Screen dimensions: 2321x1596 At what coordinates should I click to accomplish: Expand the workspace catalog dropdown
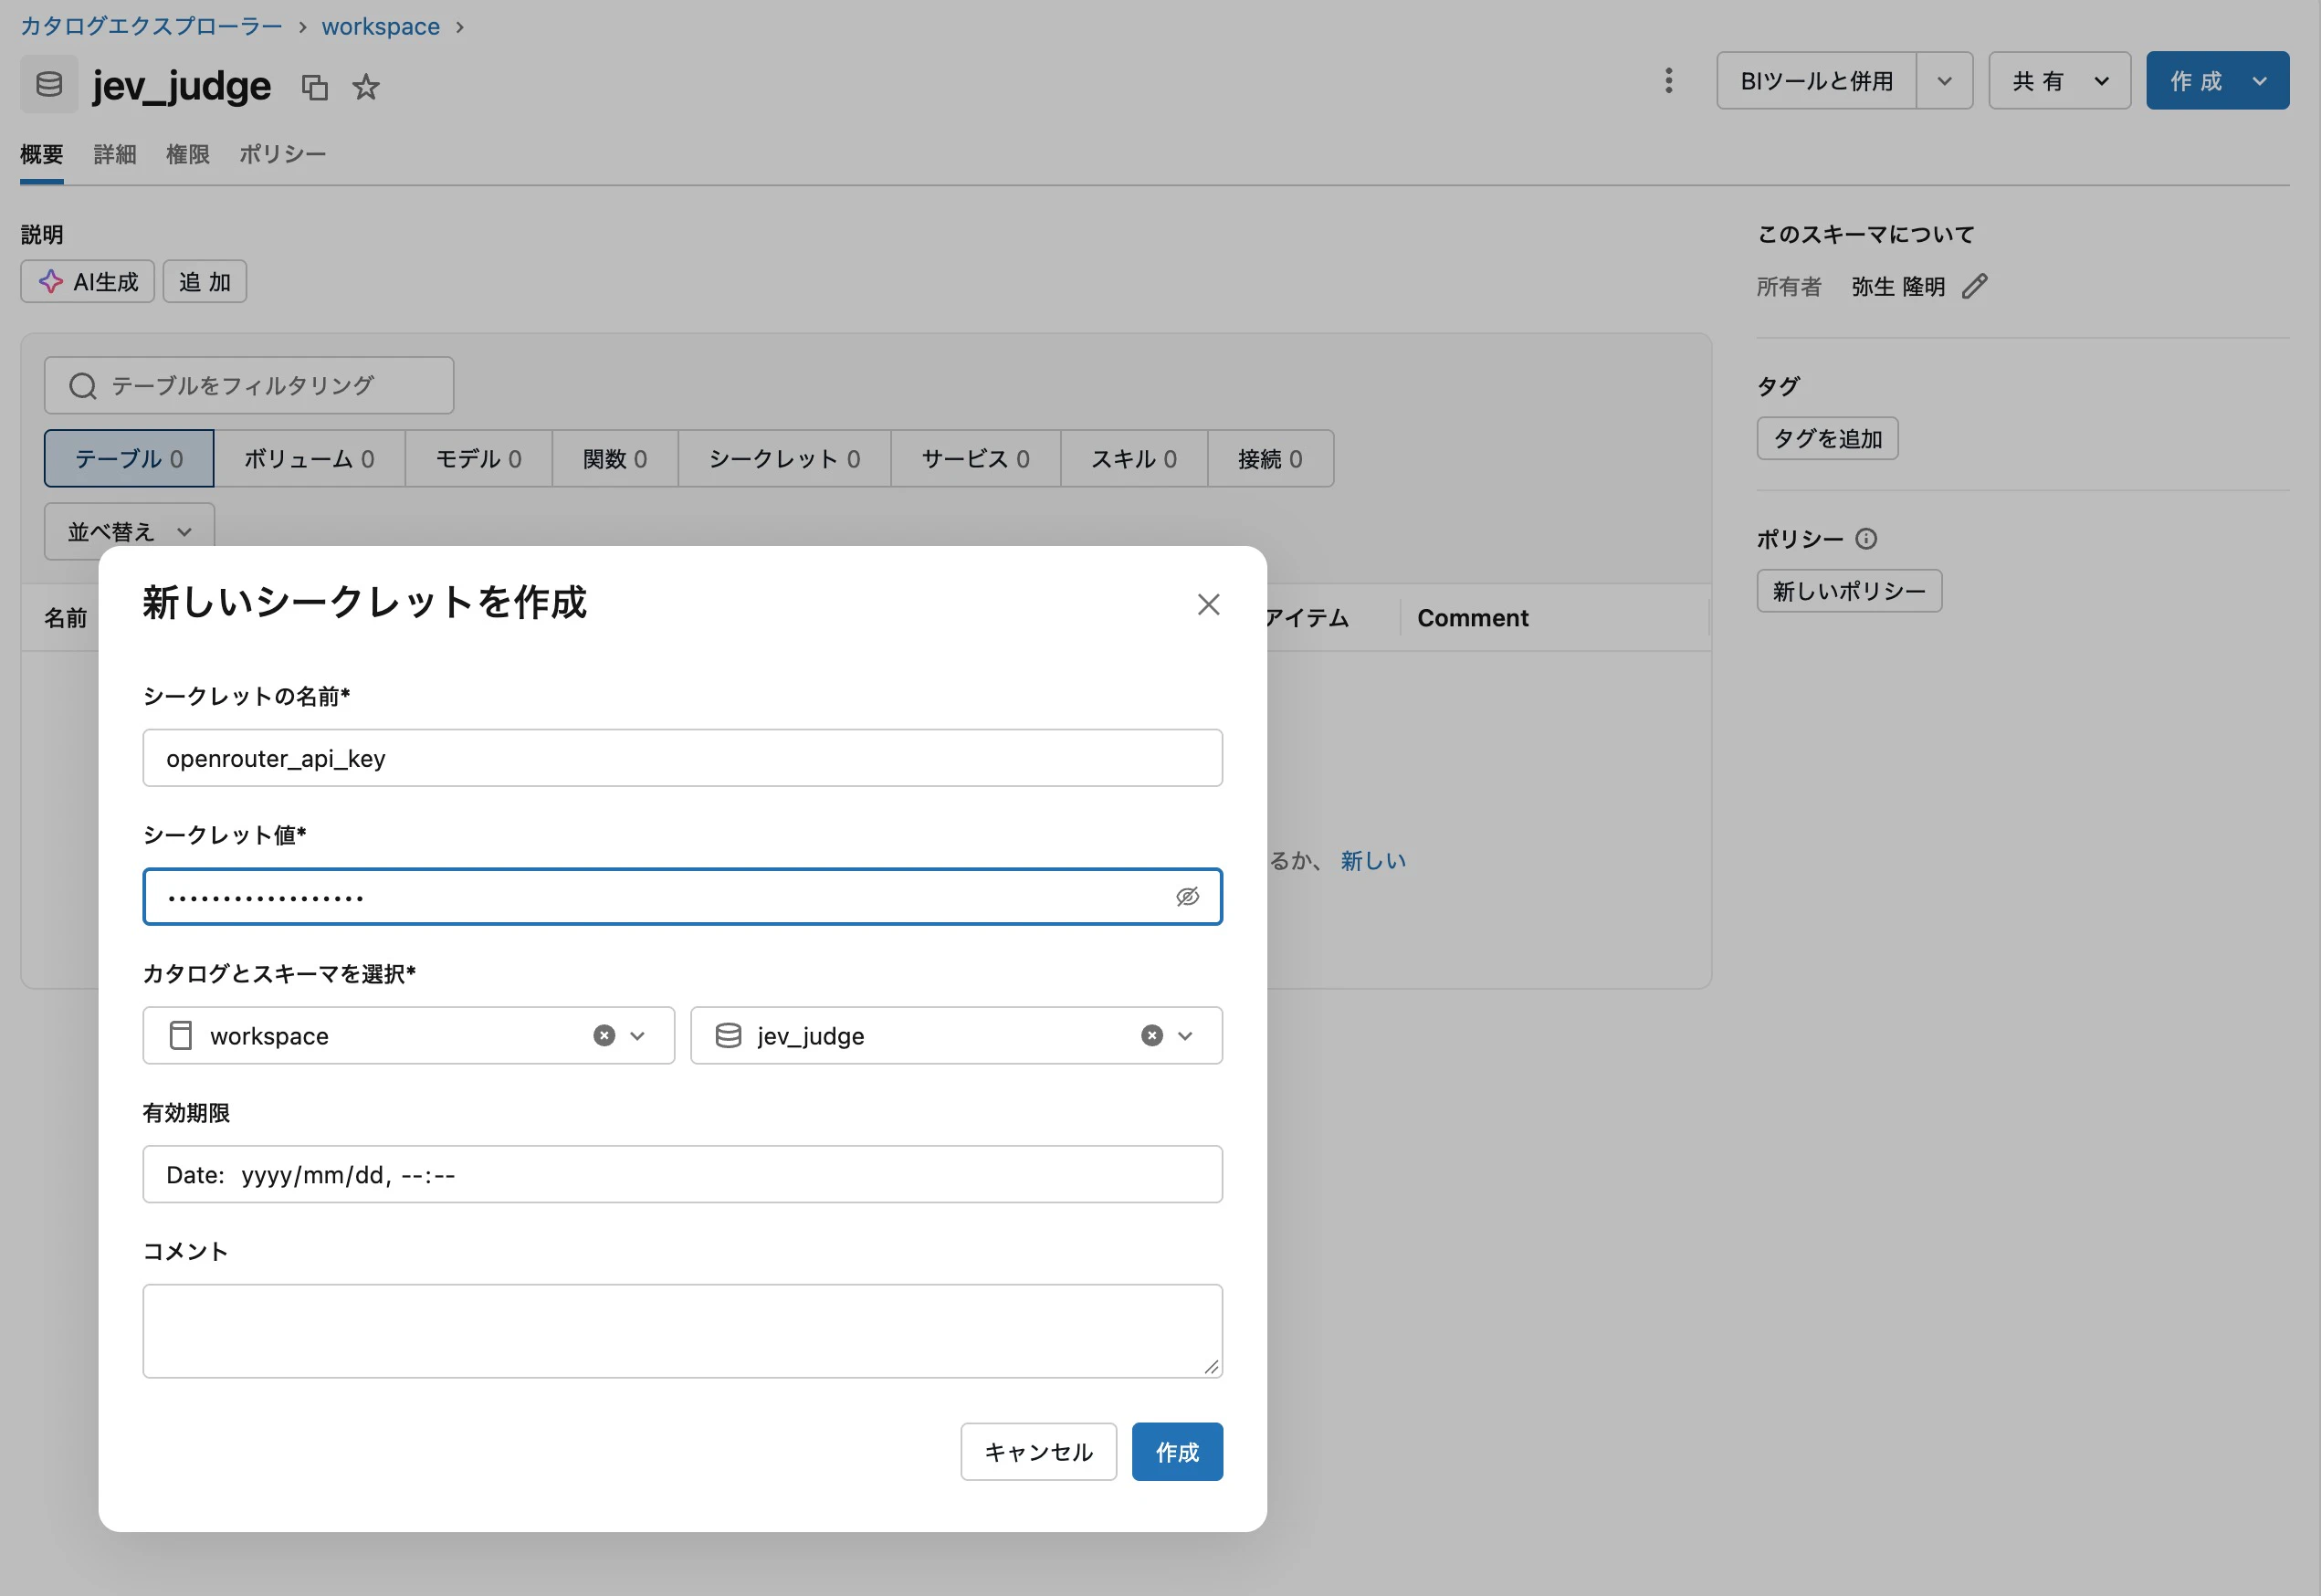(x=638, y=1036)
